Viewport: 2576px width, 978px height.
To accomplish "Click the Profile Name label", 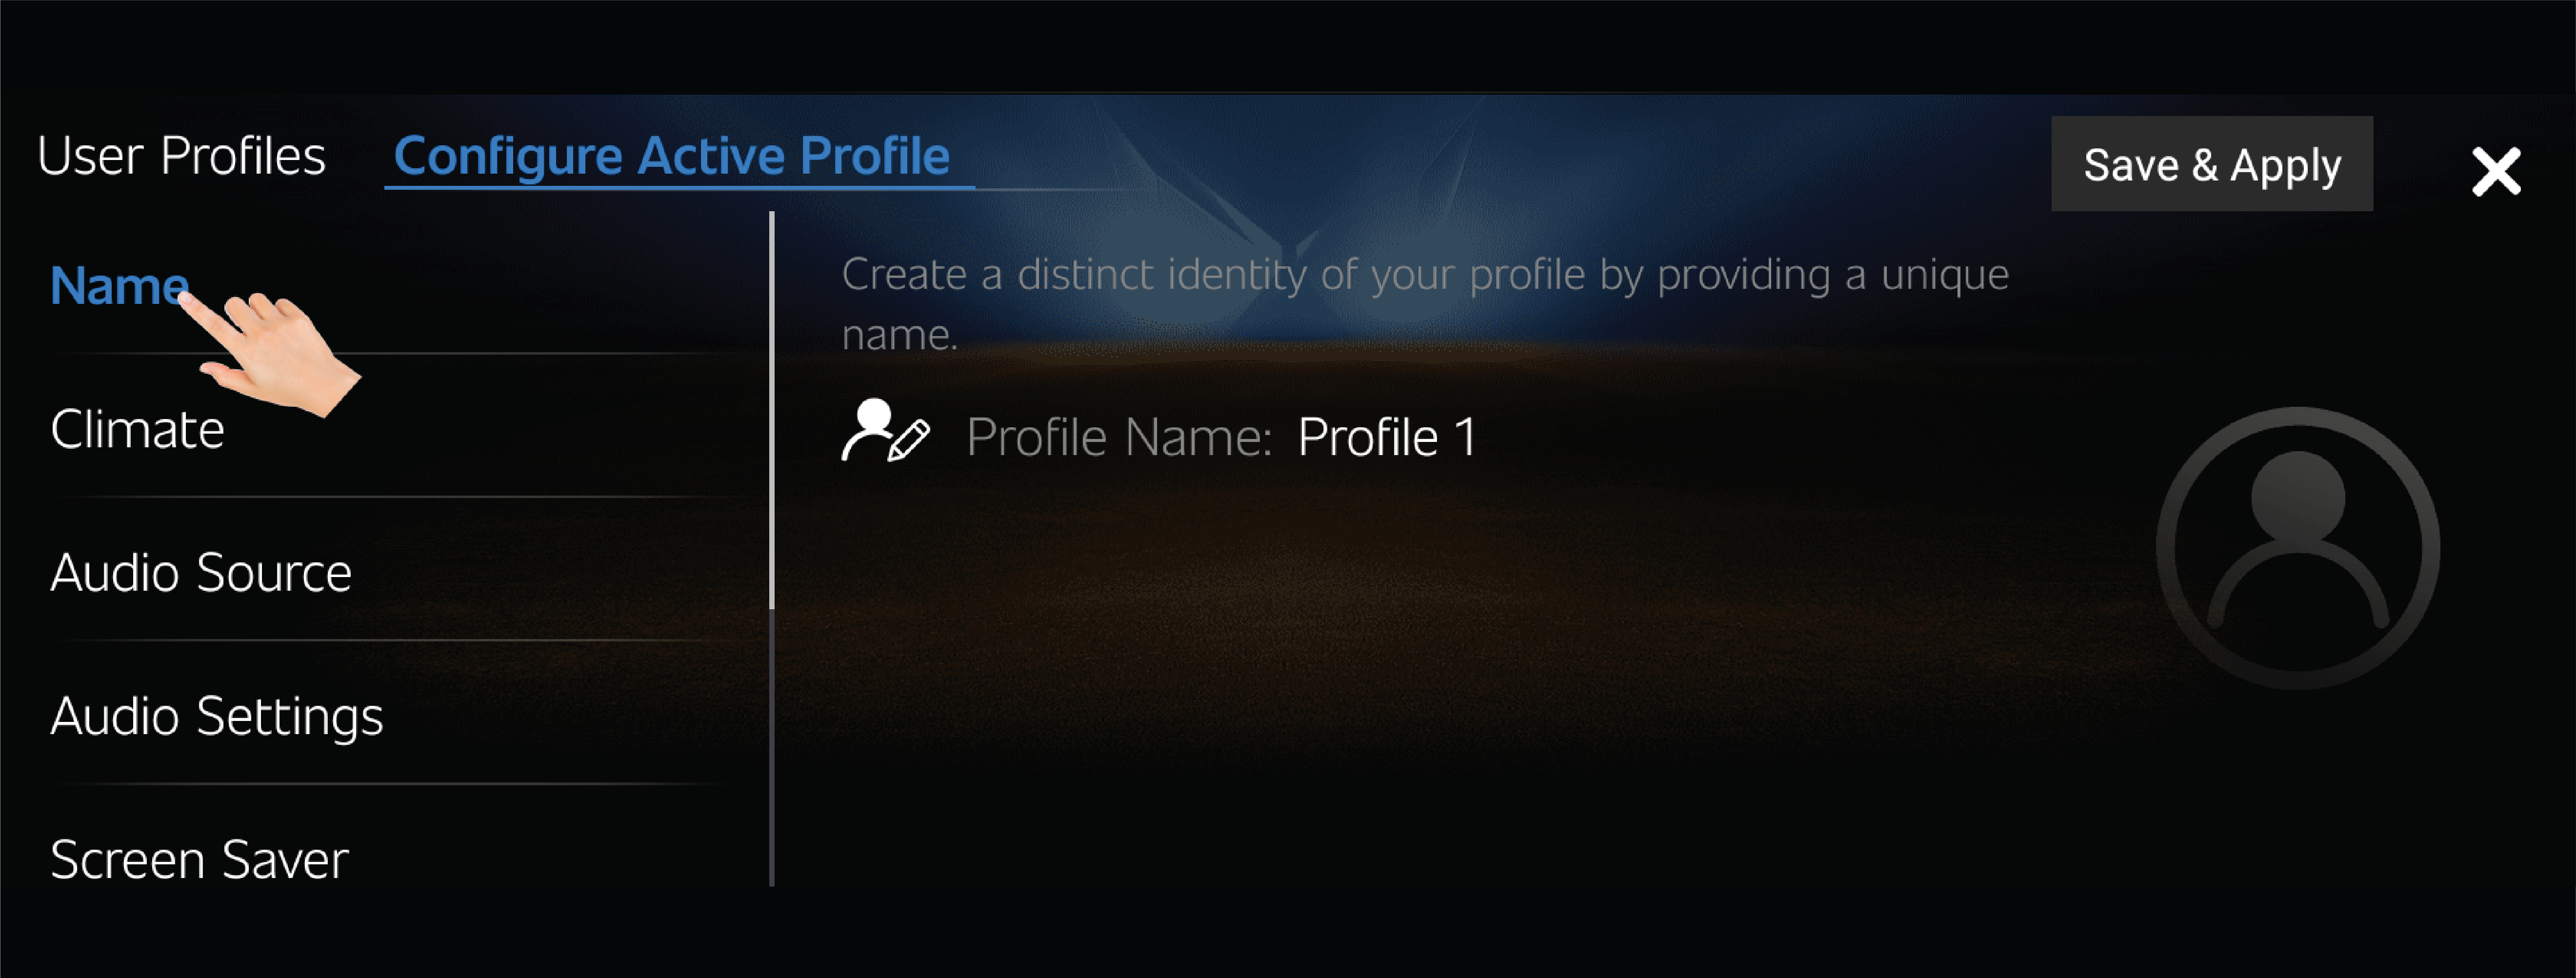I will [x=1118, y=437].
